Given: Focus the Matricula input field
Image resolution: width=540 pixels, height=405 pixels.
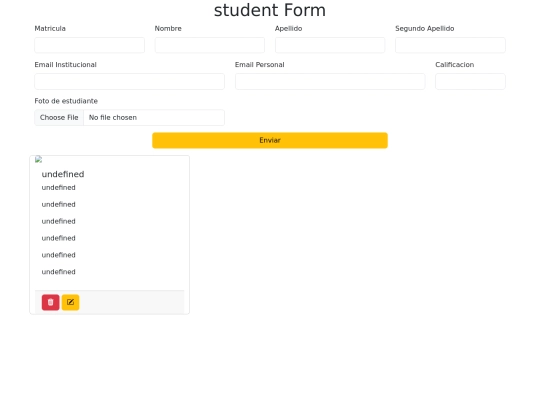Looking at the screenshot, I should click(90, 45).
